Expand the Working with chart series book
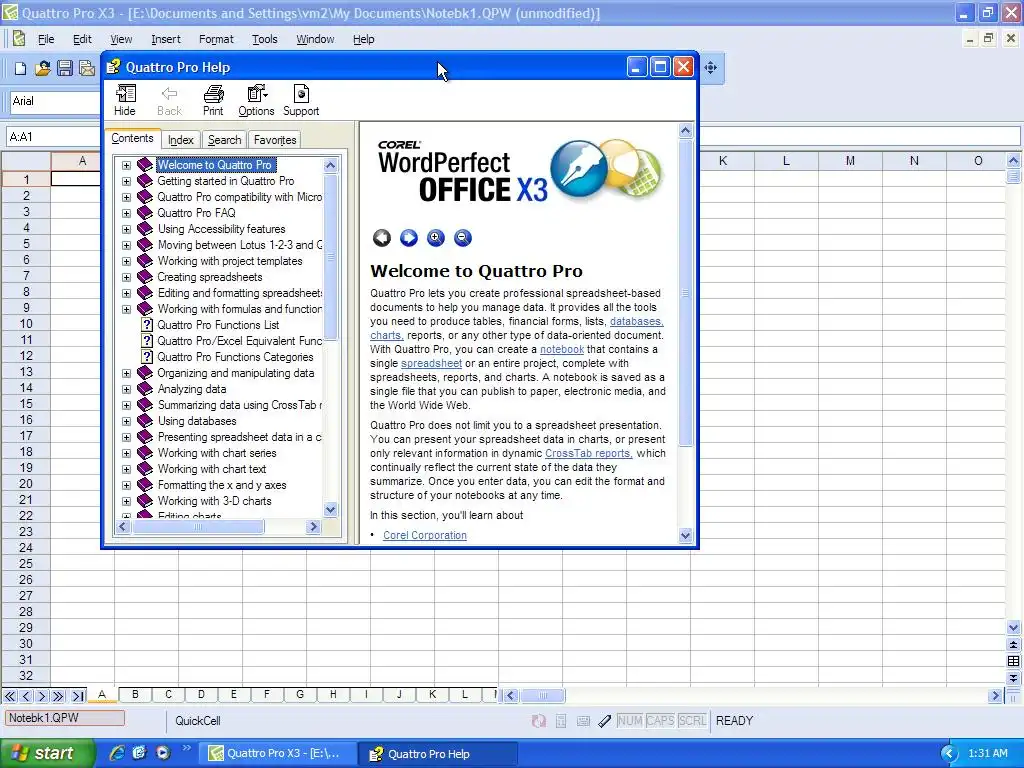This screenshot has width=1024, height=768. (127, 453)
